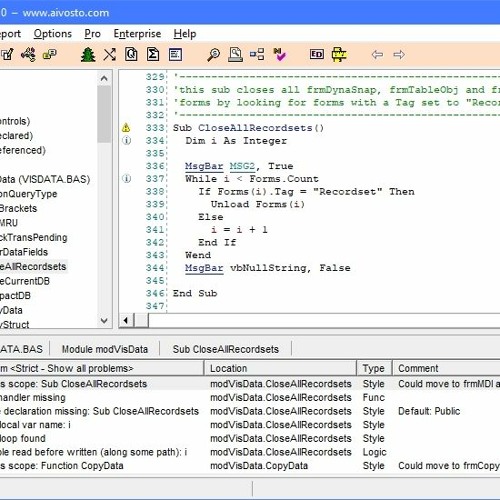Select the 'declaration missing: Sub CloseAllRecordsets' row
500x500 pixels.
point(250,411)
